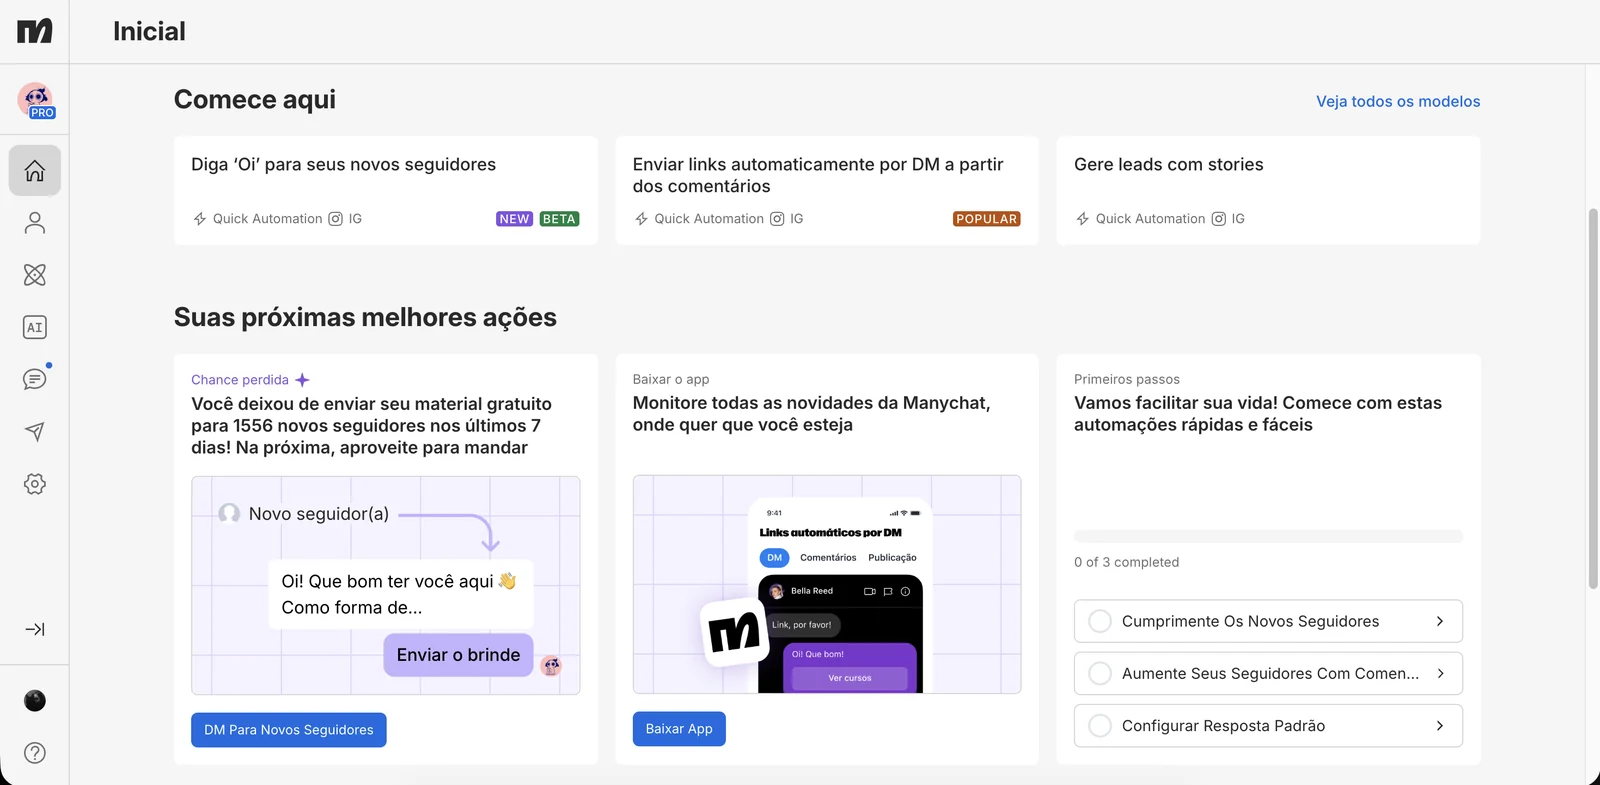The width and height of the screenshot is (1600, 785).
Task: Click sparkle icon beside Chance perdida
Action: (x=302, y=380)
